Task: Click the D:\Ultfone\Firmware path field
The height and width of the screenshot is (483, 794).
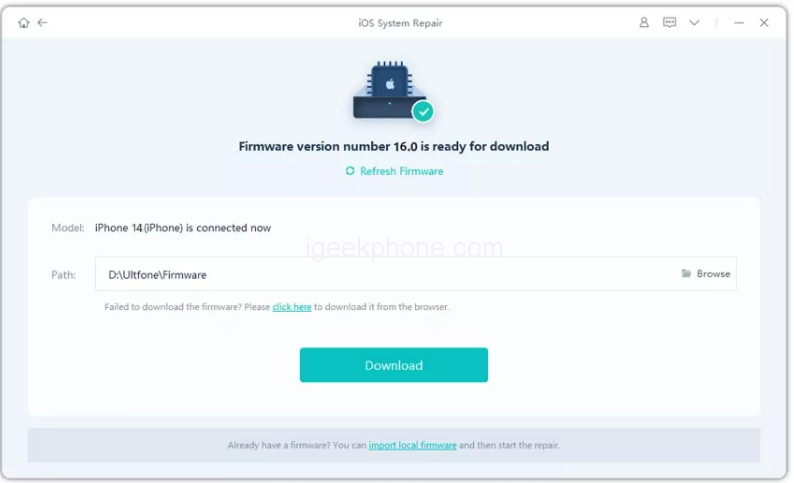Action: tap(416, 274)
